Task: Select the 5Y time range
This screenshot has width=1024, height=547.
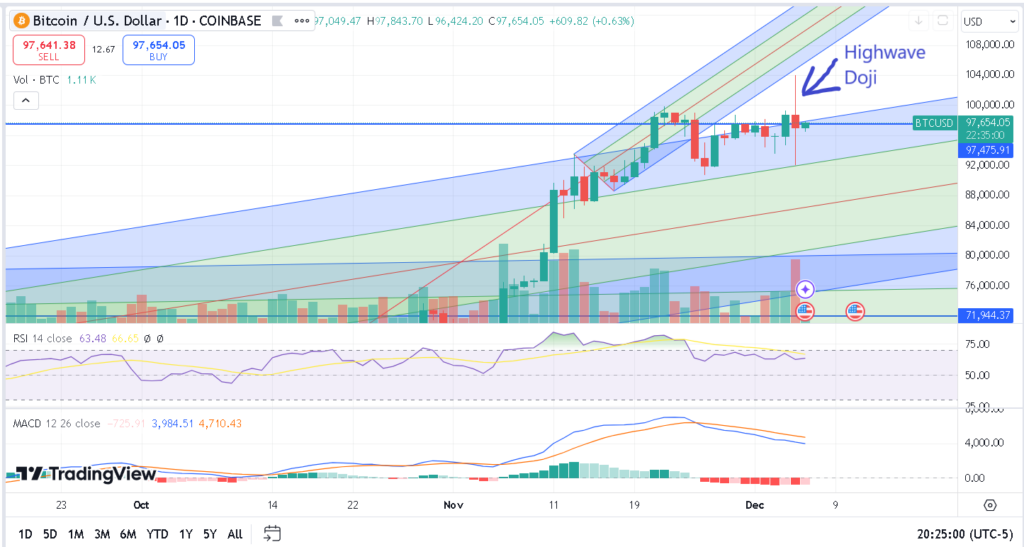Action: coord(210,534)
